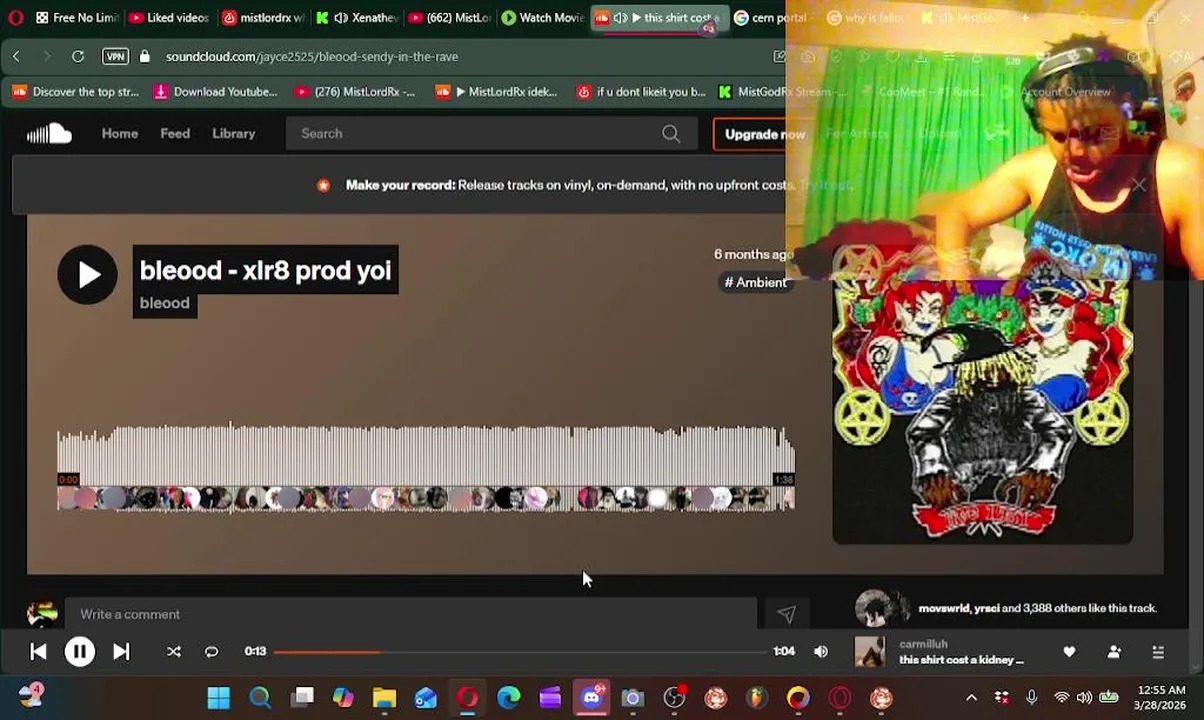
Task: Open carmilluh now-playing thumbnail
Action: coord(869,652)
